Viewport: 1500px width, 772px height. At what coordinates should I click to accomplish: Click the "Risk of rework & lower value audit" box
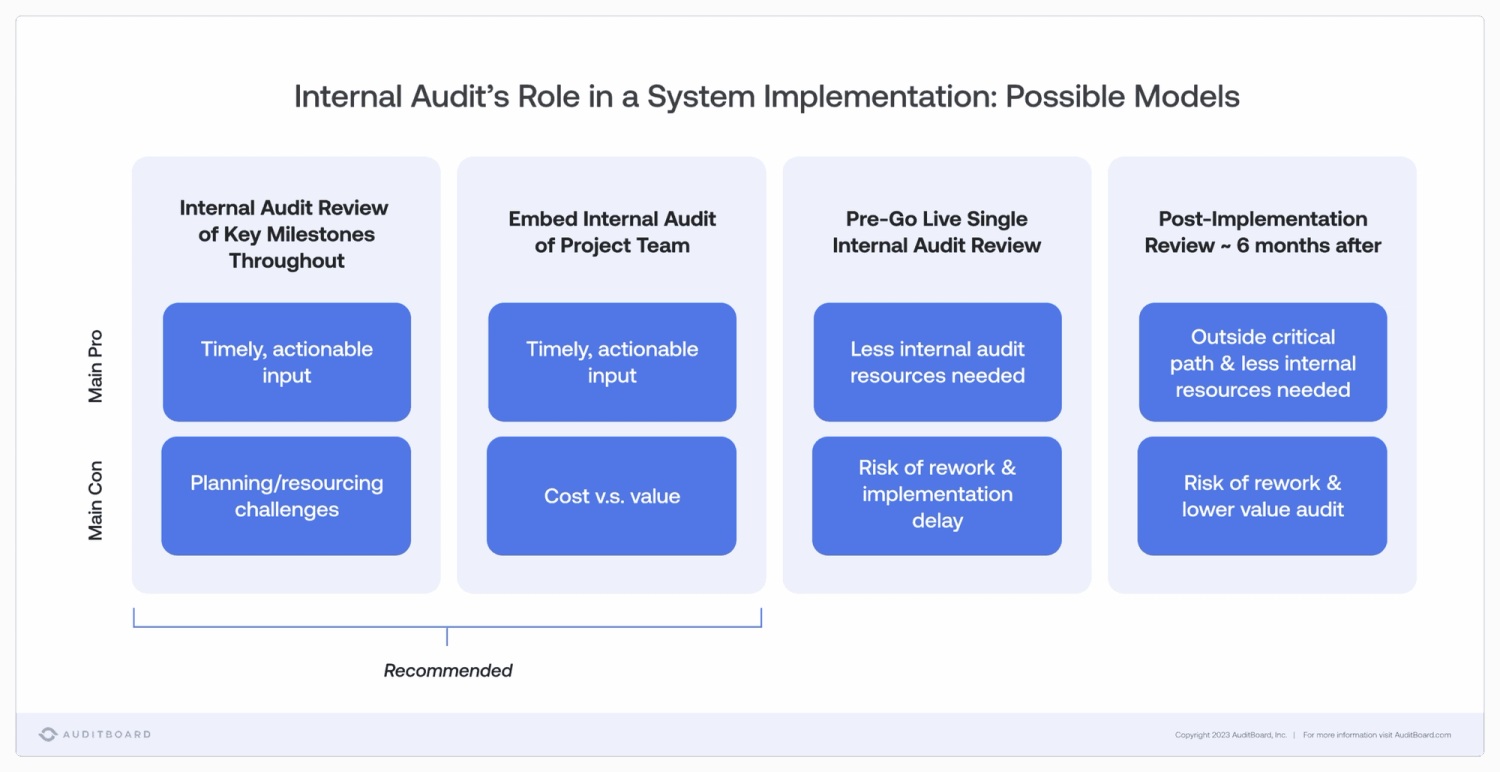[x=1261, y=495]
